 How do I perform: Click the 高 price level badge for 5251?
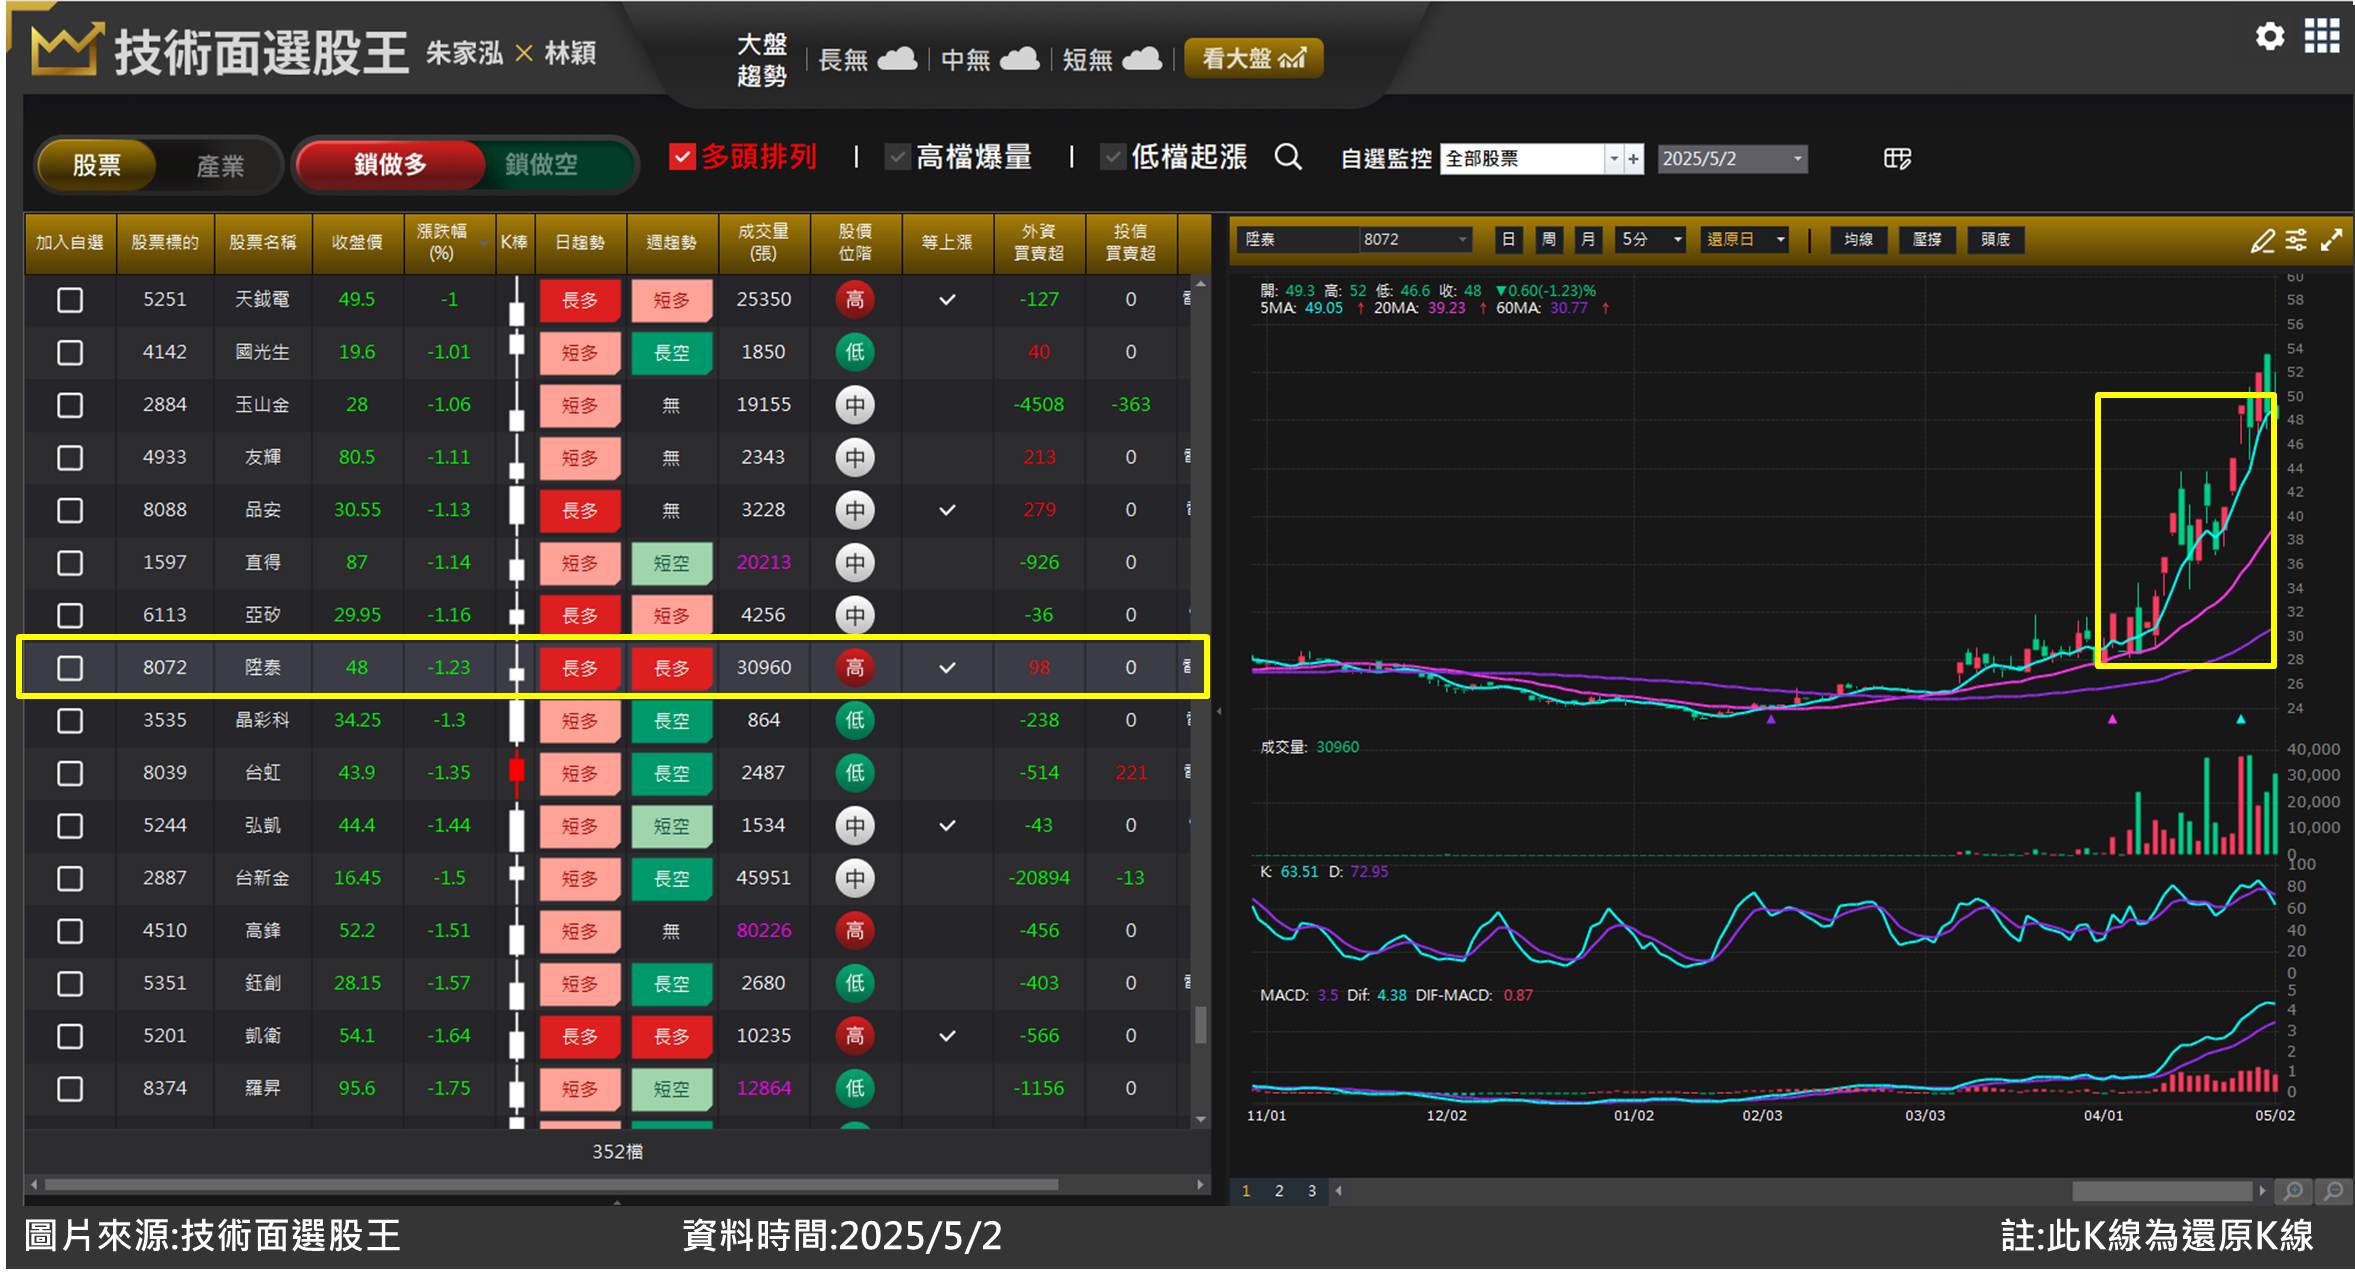pos(855,299)
